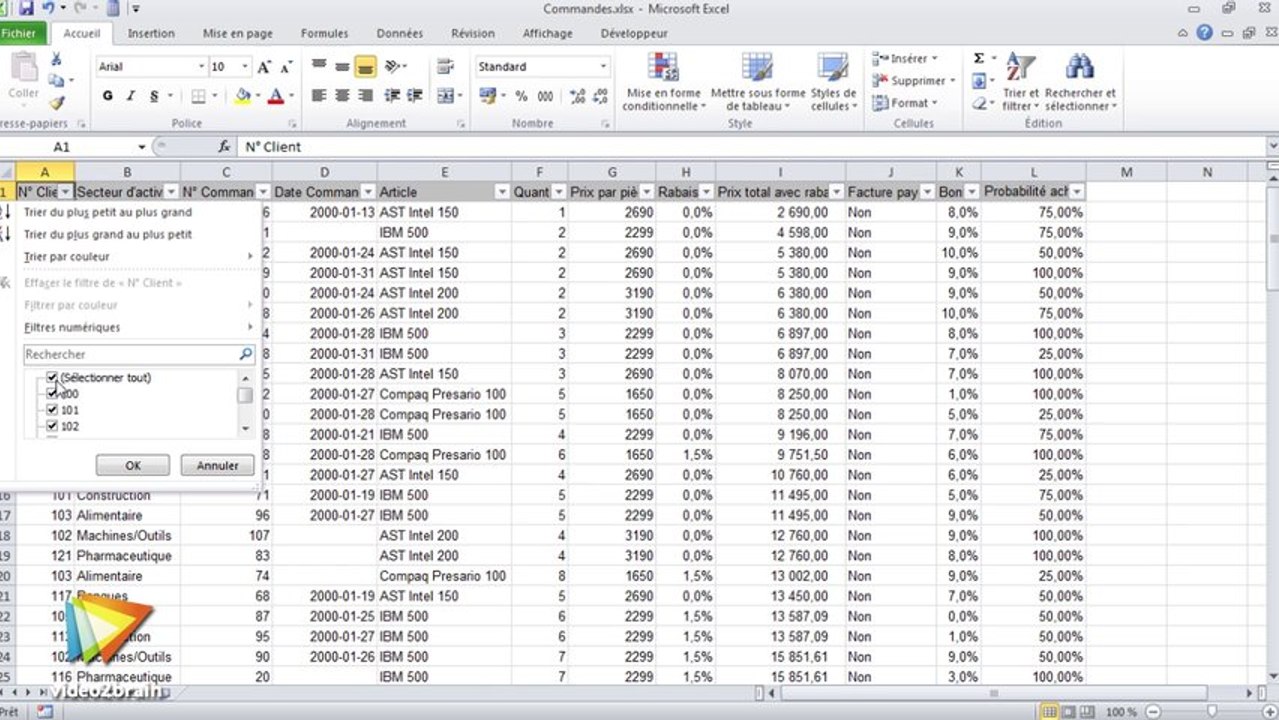1279x720 pixels.
Task: Decrease font size with small A icon
Action: (x=284, y=67)
